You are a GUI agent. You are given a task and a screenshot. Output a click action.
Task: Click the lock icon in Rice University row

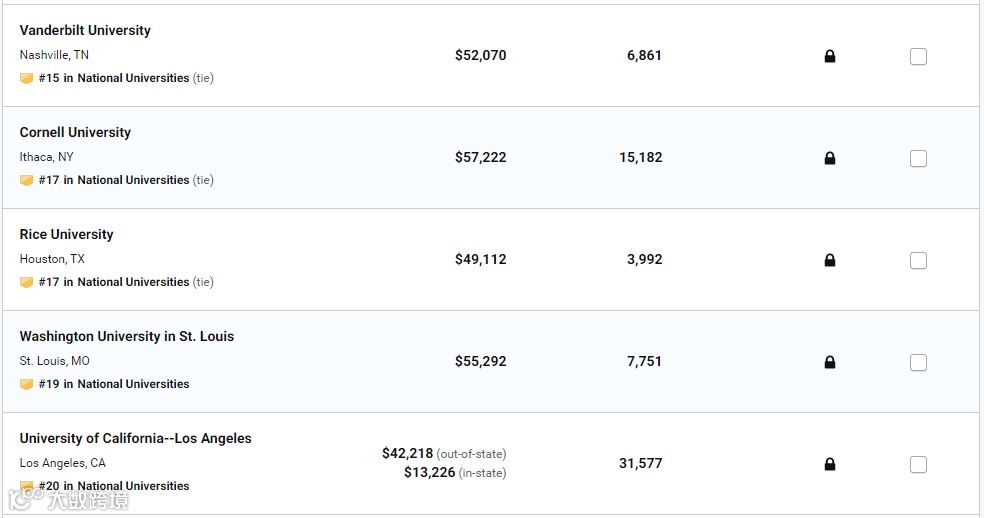pos(829,260)
